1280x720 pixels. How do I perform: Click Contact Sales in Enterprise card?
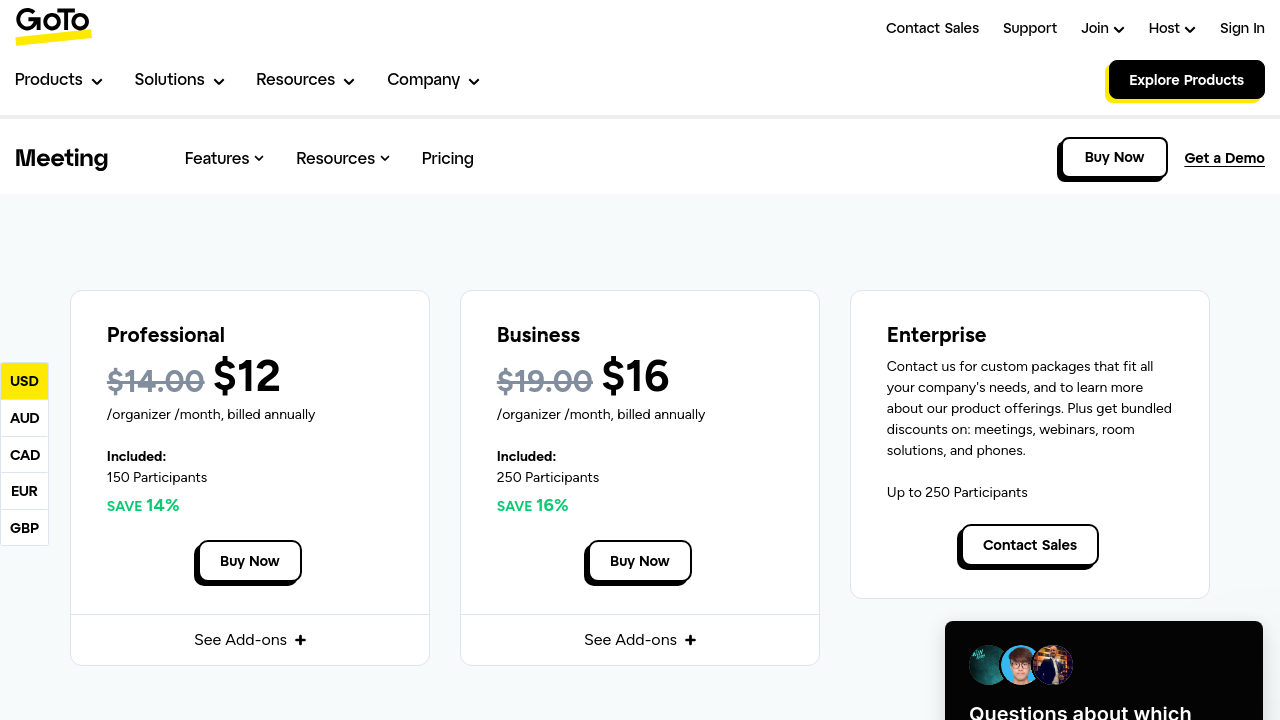click(1029, 545)
